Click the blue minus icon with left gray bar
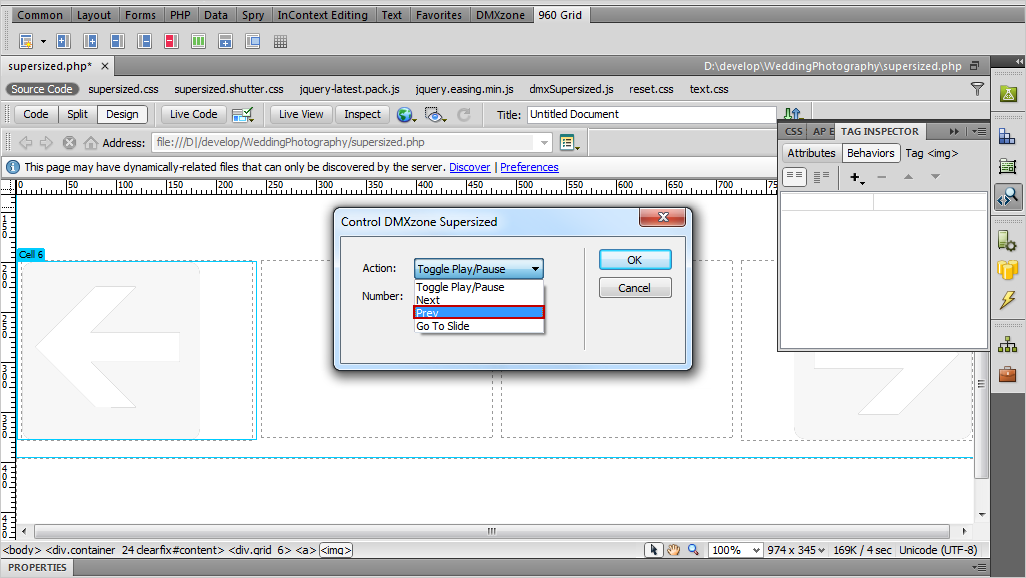 (x=144, y=41)
